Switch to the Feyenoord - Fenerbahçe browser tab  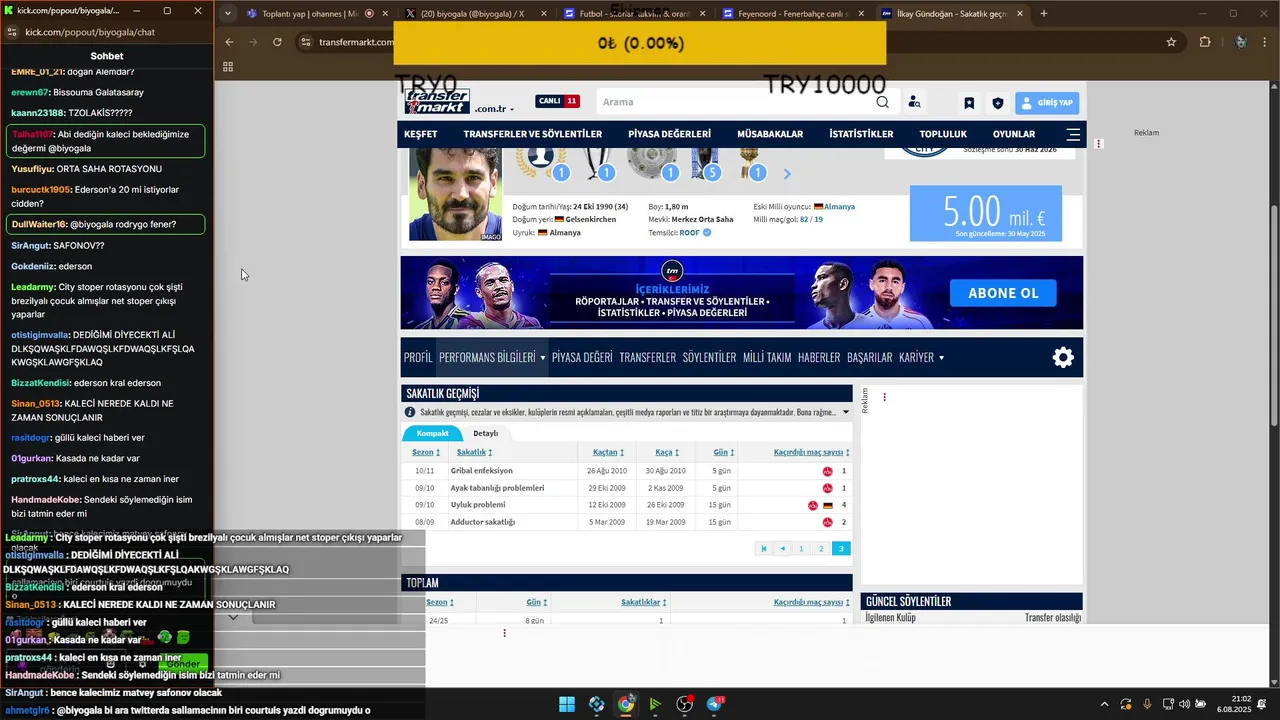(x=791, y=14)
